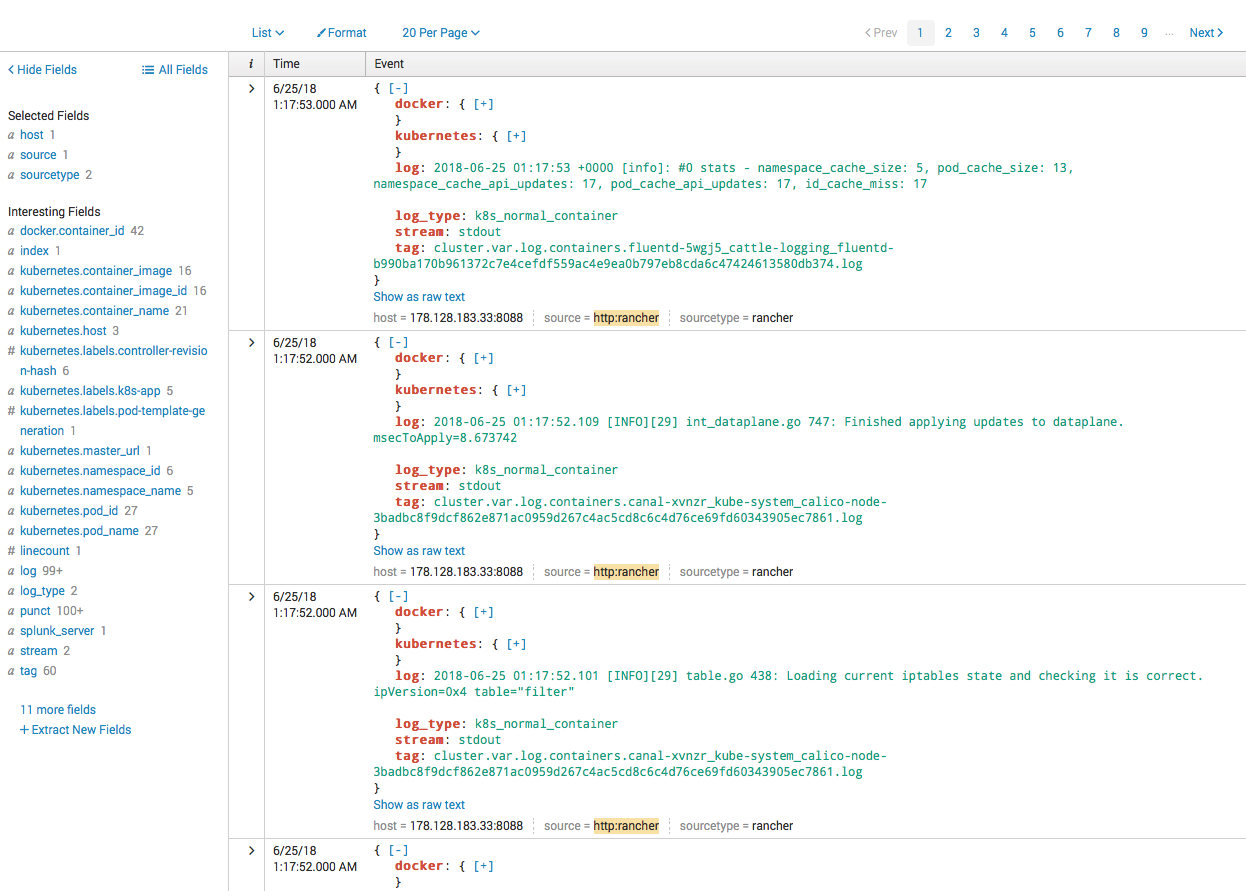
Task: Select the docker.container_id interesting field
Action: [72, 230]
